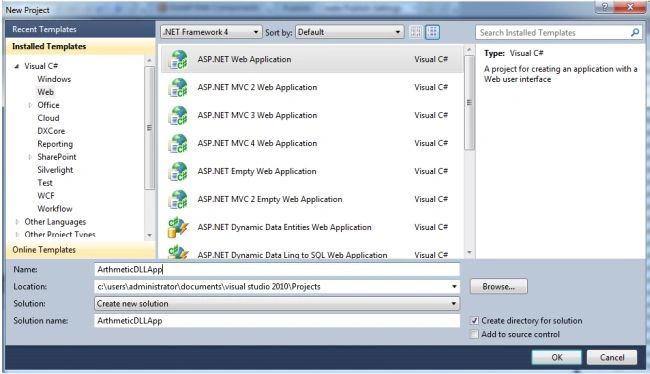Click the Dynamic Data Linq to SQL icon
This screenshot has height=374, width=650.
pos(178,252)
